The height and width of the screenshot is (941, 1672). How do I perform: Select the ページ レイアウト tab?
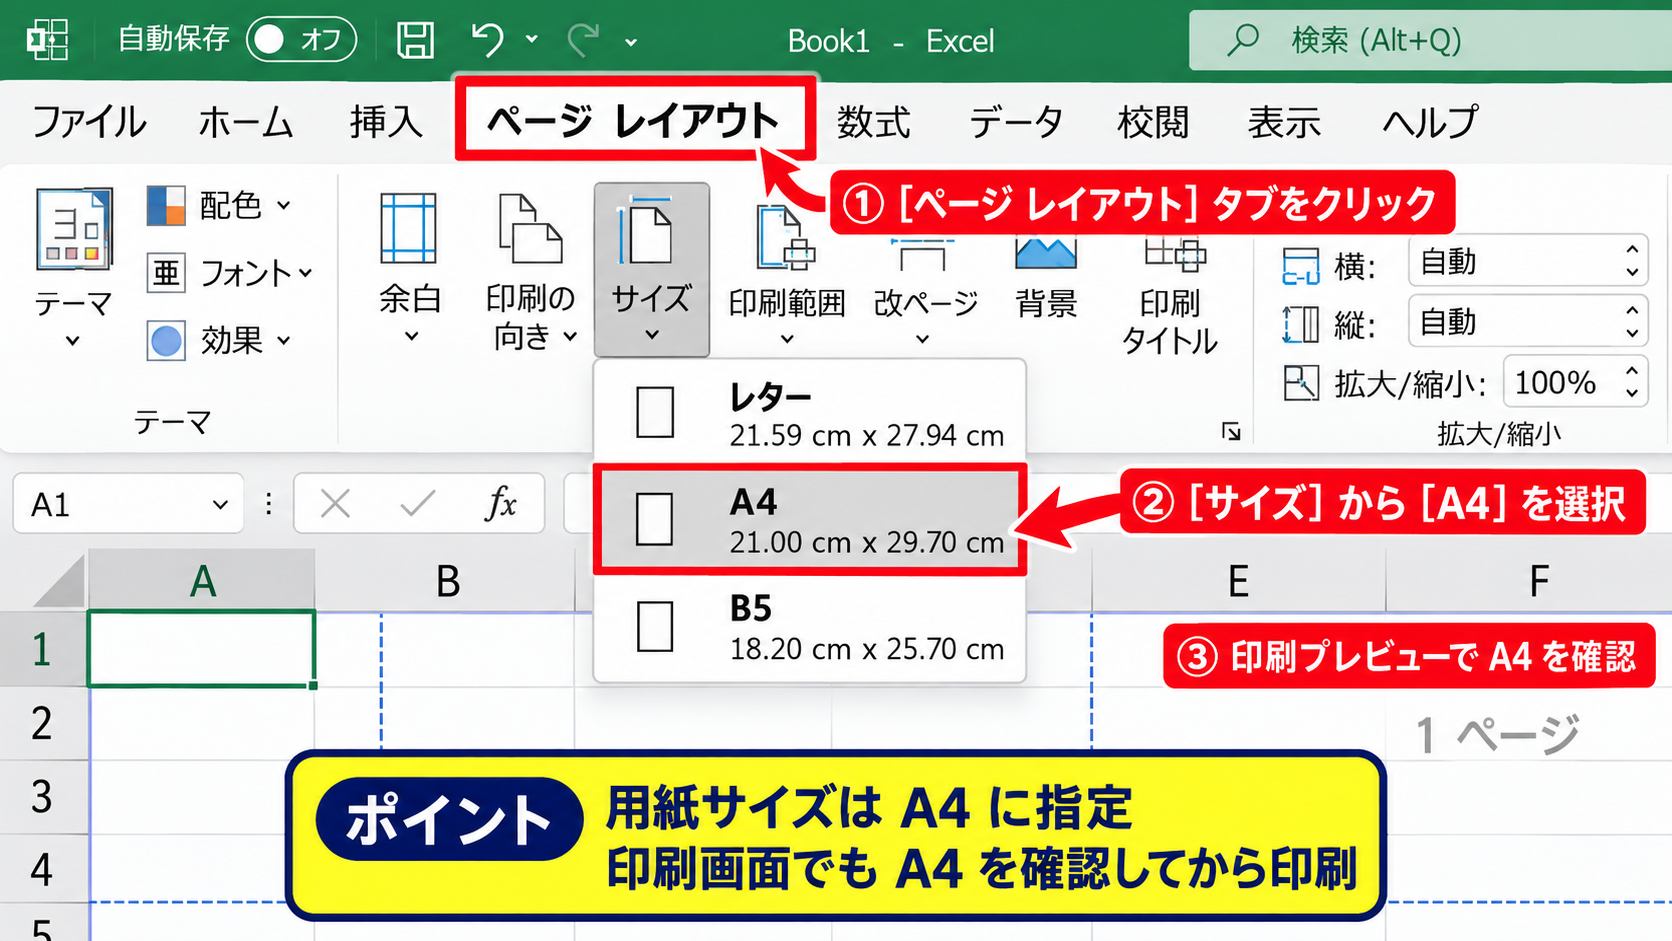pos(634,120)
